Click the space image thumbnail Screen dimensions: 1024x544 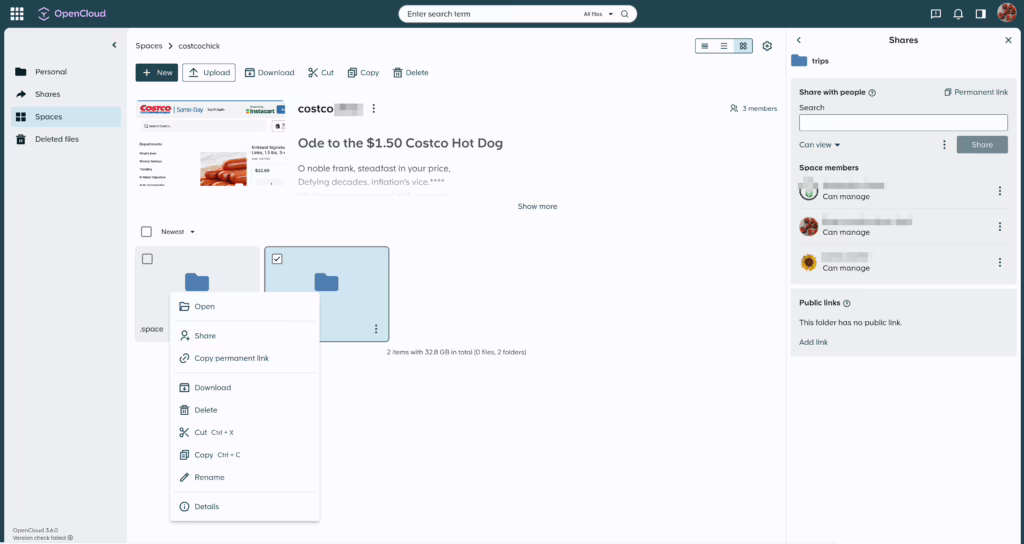tap(210, 144)
